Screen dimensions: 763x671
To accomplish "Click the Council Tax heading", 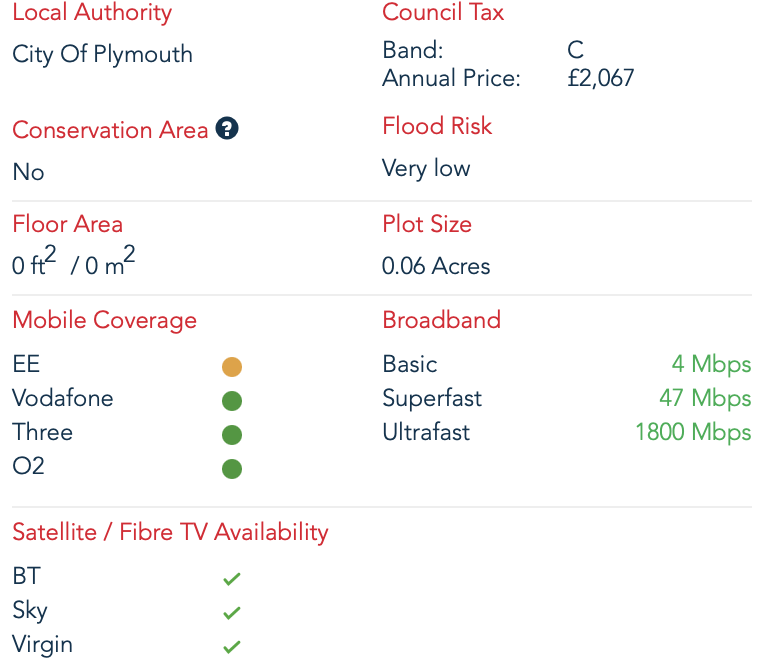I will 443,13.
